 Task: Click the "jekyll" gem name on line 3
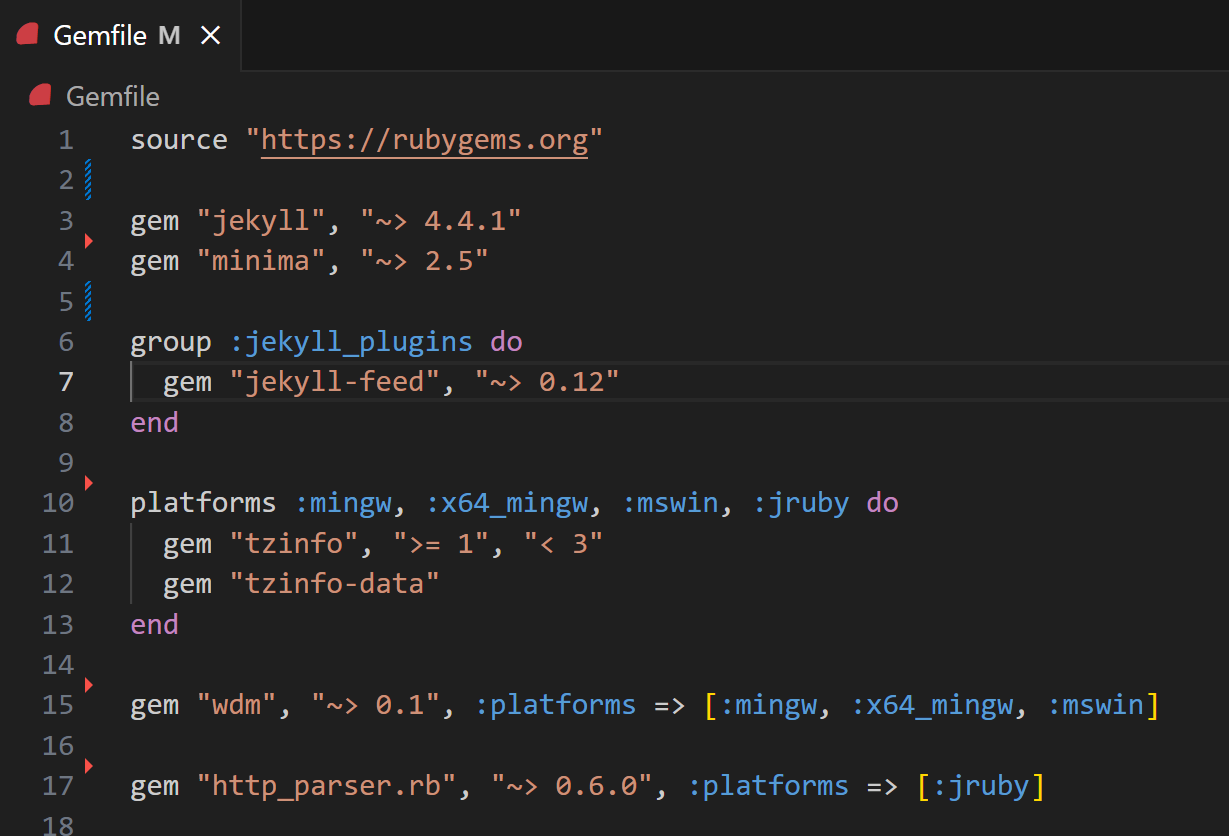pyautogui.click(x=261, y=220)
